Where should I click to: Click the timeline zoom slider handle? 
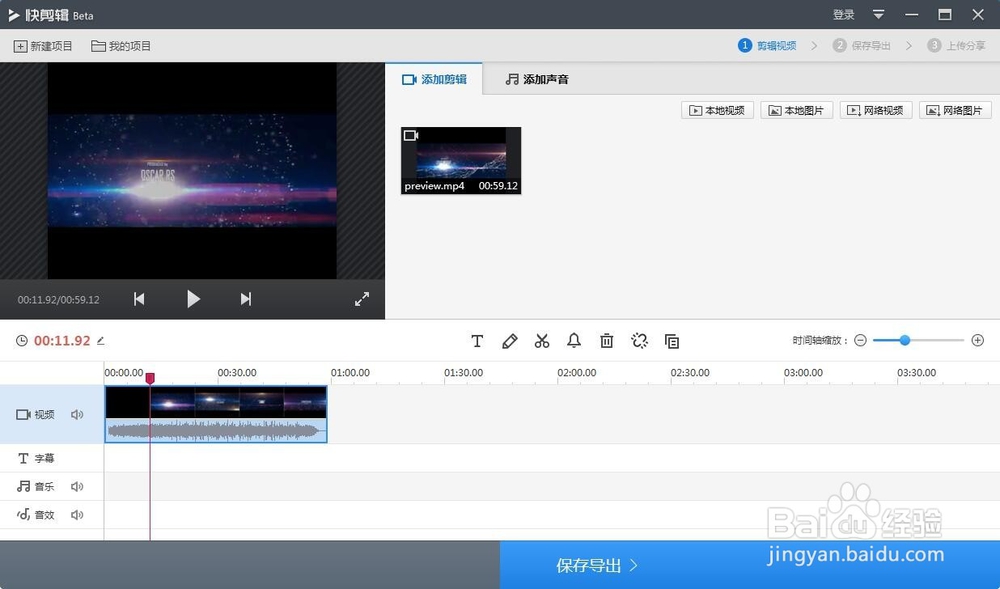pyautogui.click(x=904, y=340)
